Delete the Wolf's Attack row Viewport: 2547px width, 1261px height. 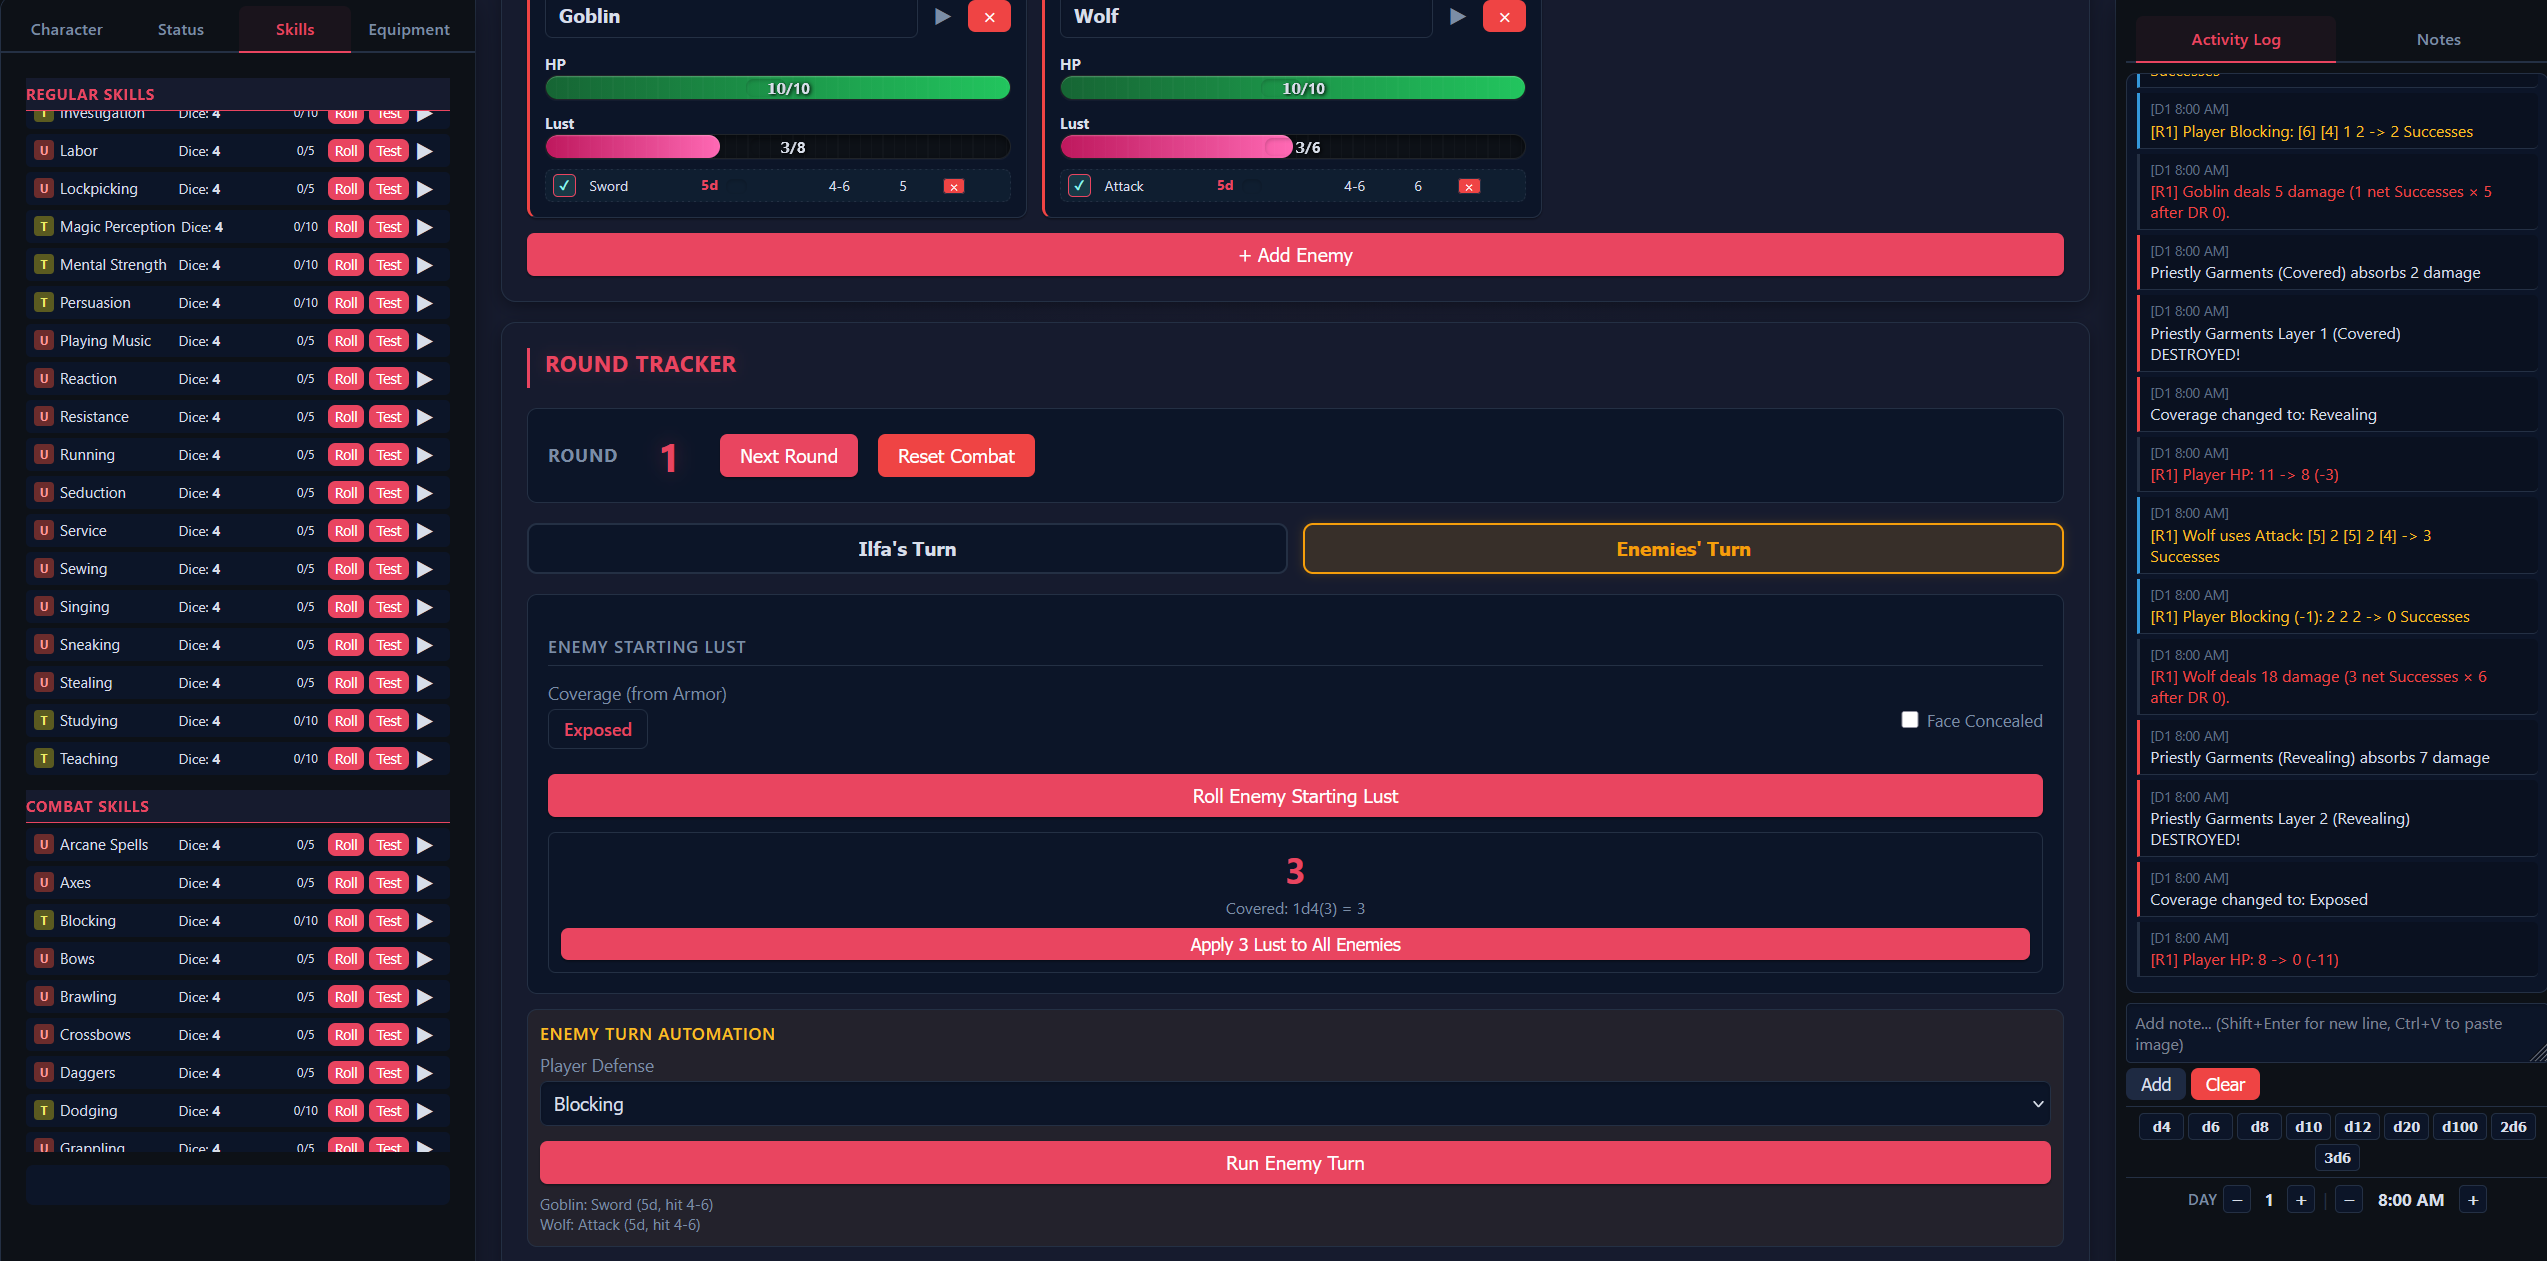pos(1469,186)
